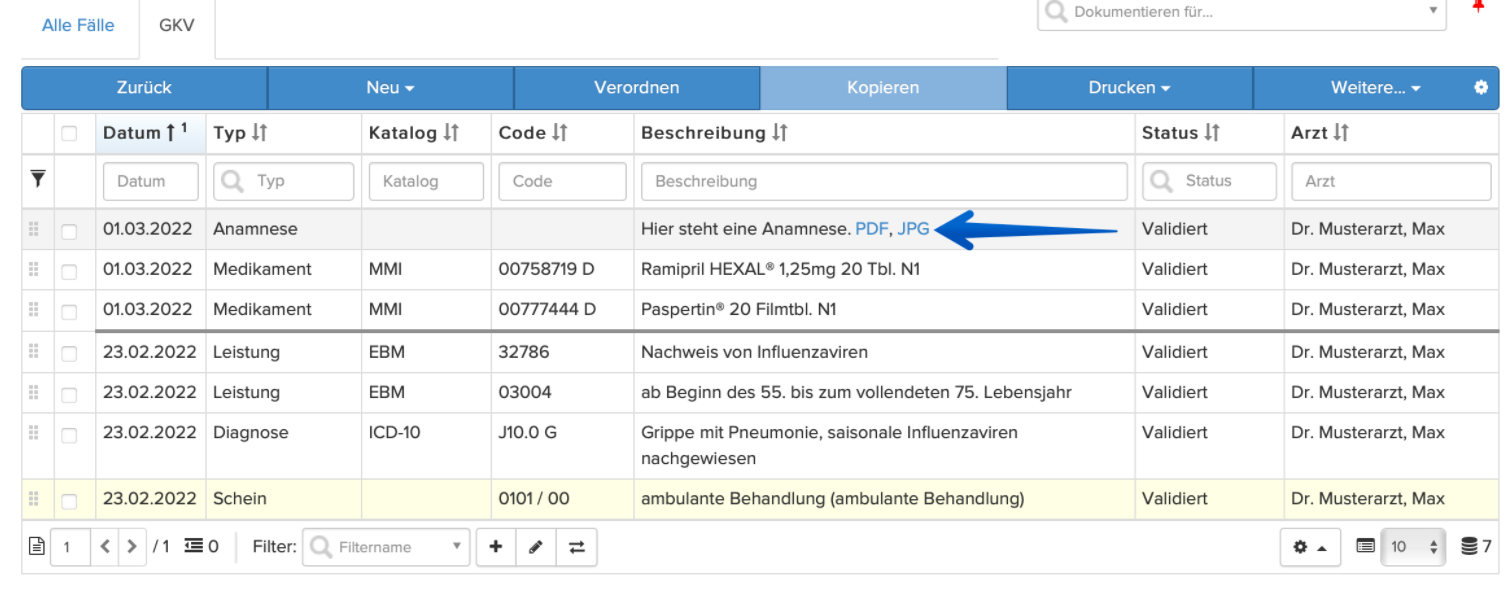1512x596 pixels.
Task: Click the sort icon next to Typ header
Action: coord(260,133)
